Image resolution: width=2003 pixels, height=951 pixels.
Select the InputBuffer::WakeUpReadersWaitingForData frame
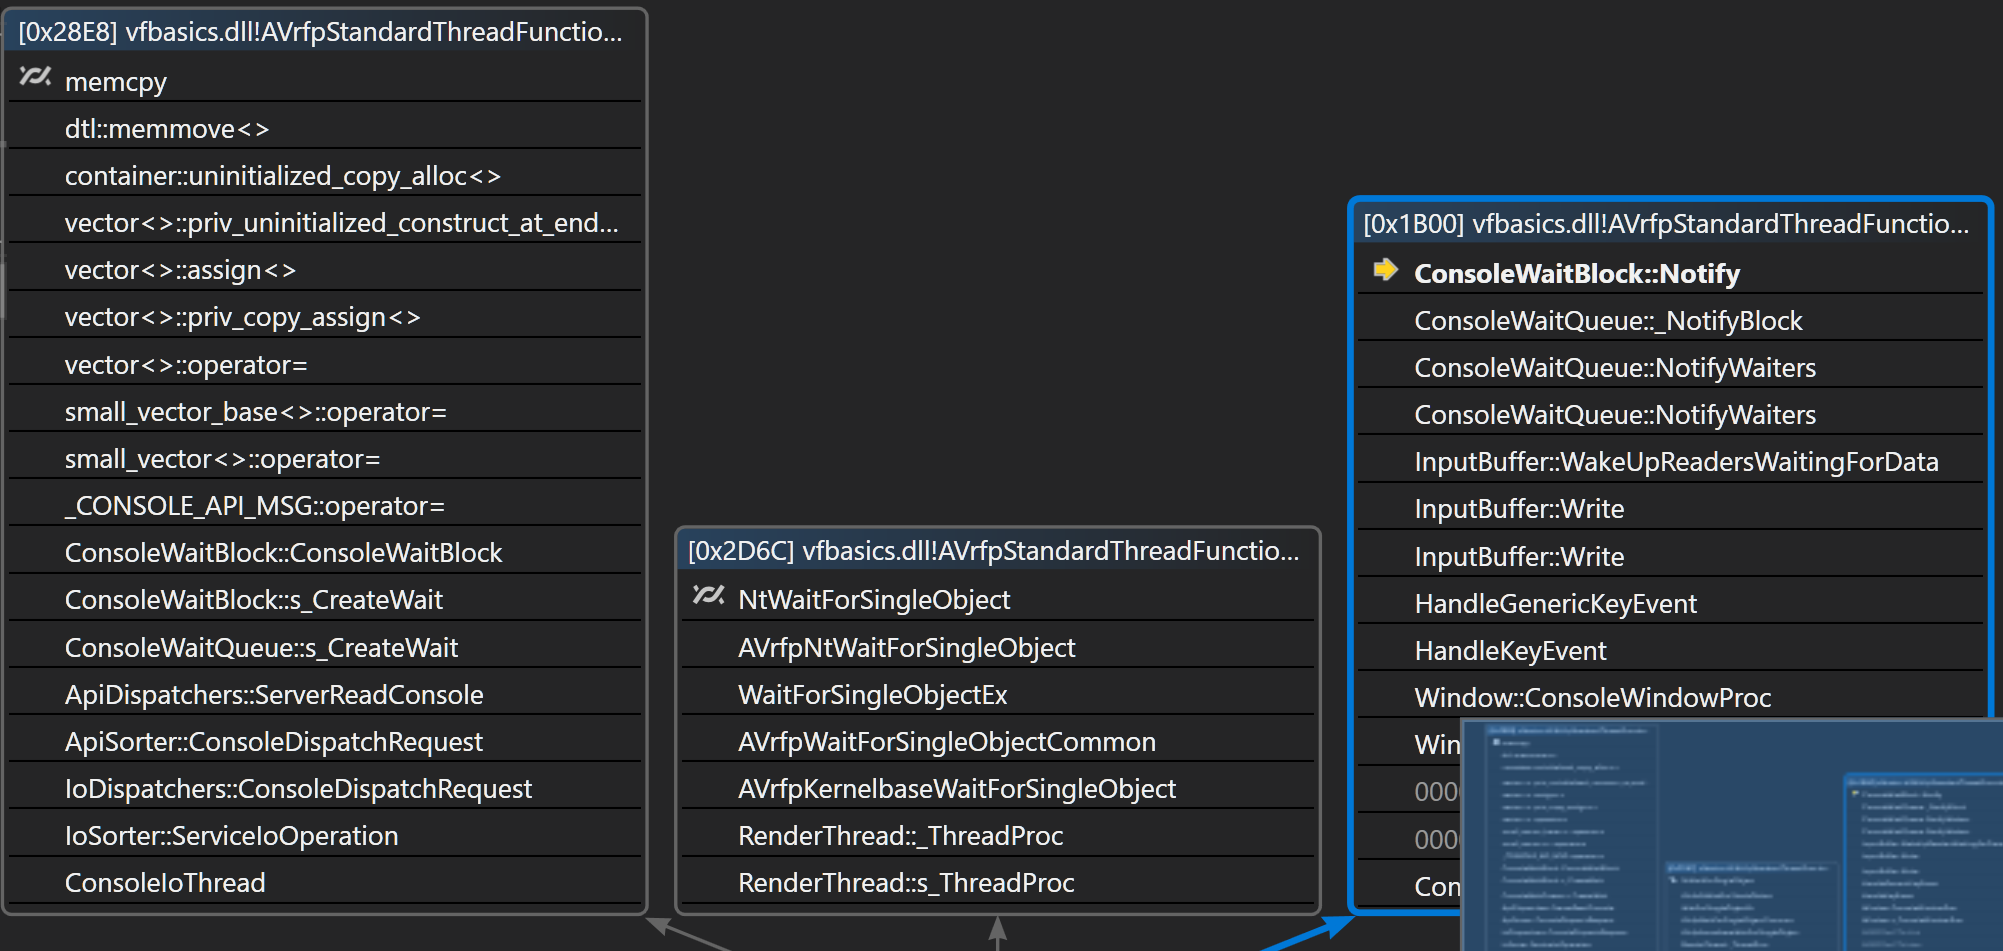coord(1670,462)
